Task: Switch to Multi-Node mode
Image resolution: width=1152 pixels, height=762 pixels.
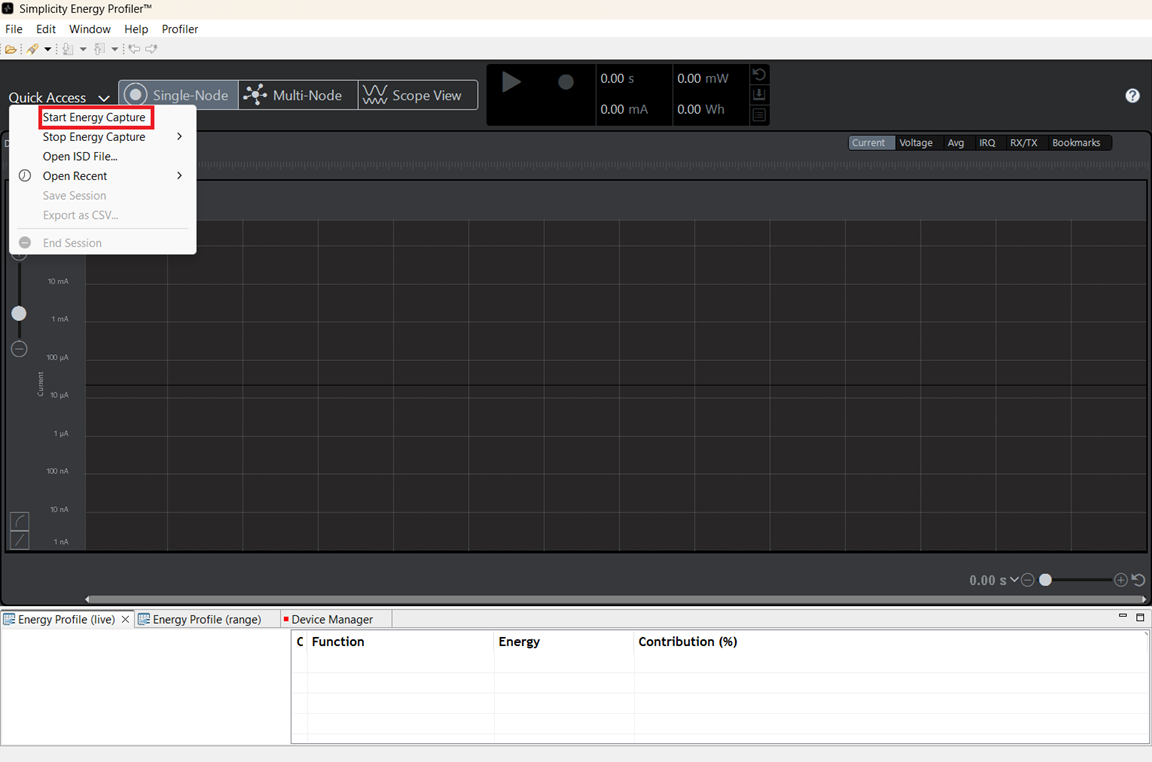Action: point(295,94)
